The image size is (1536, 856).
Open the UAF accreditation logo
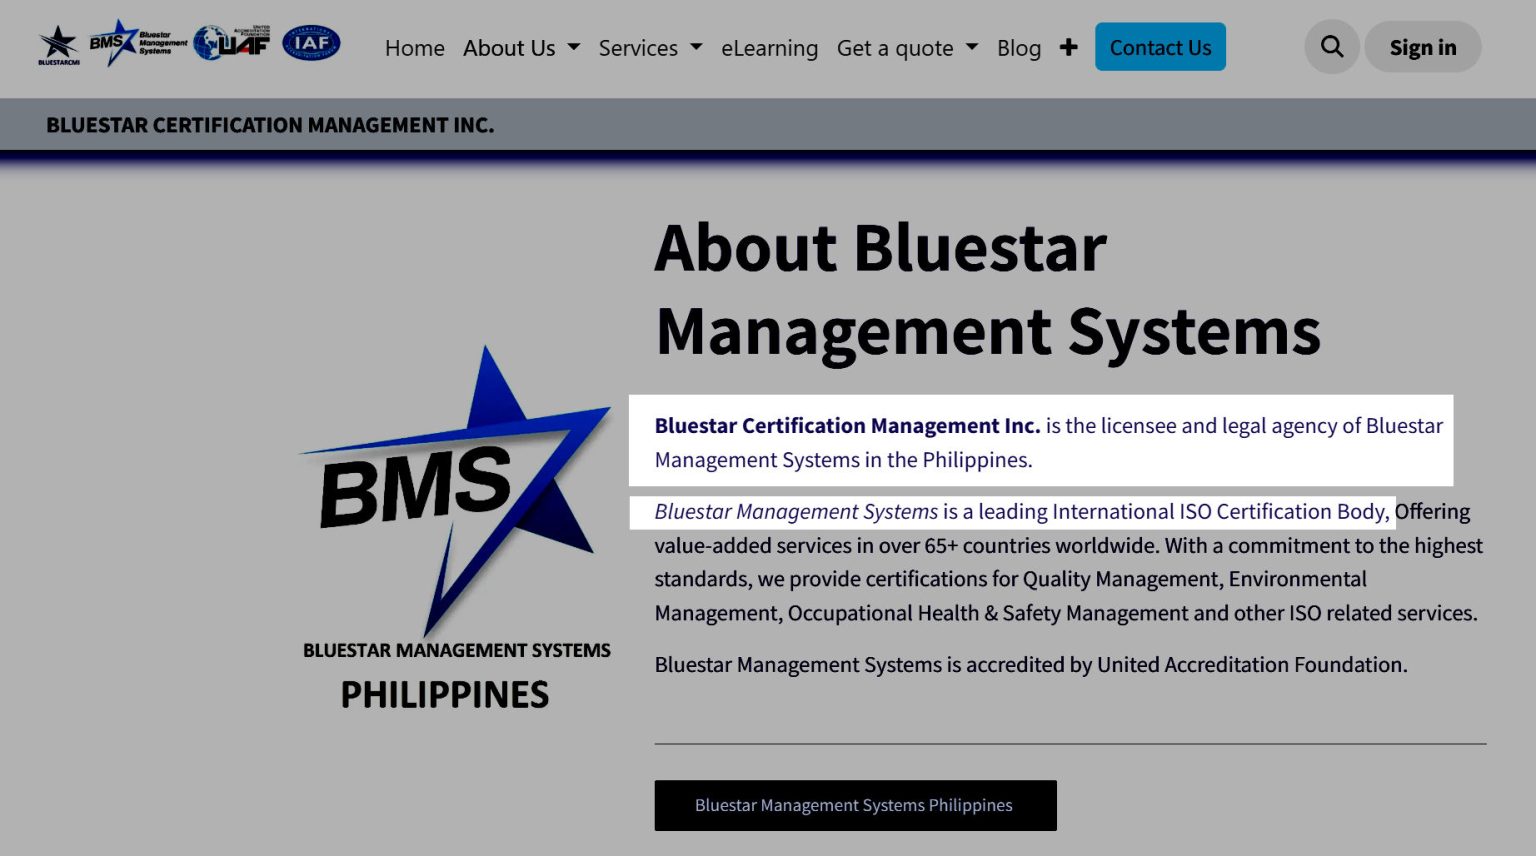coord(232,42)
